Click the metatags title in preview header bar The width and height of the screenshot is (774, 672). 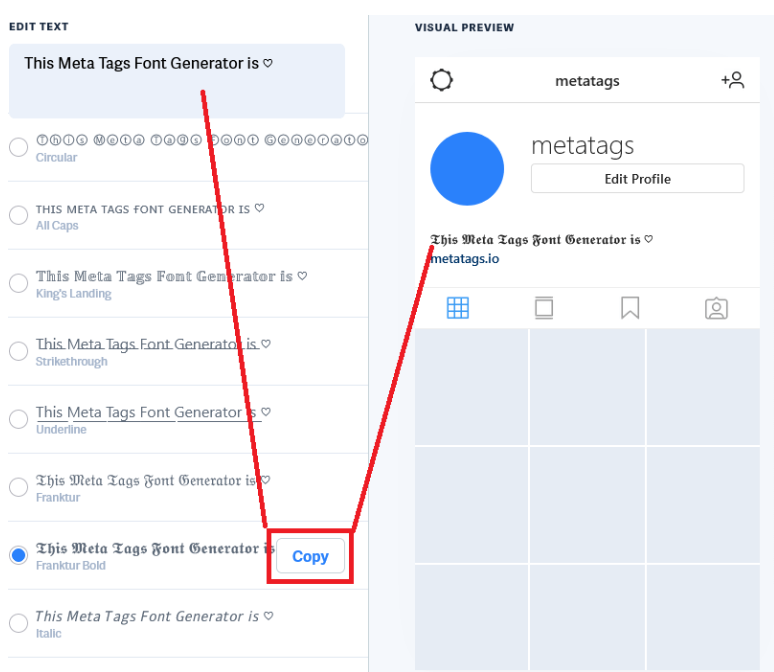click(587, 81)
